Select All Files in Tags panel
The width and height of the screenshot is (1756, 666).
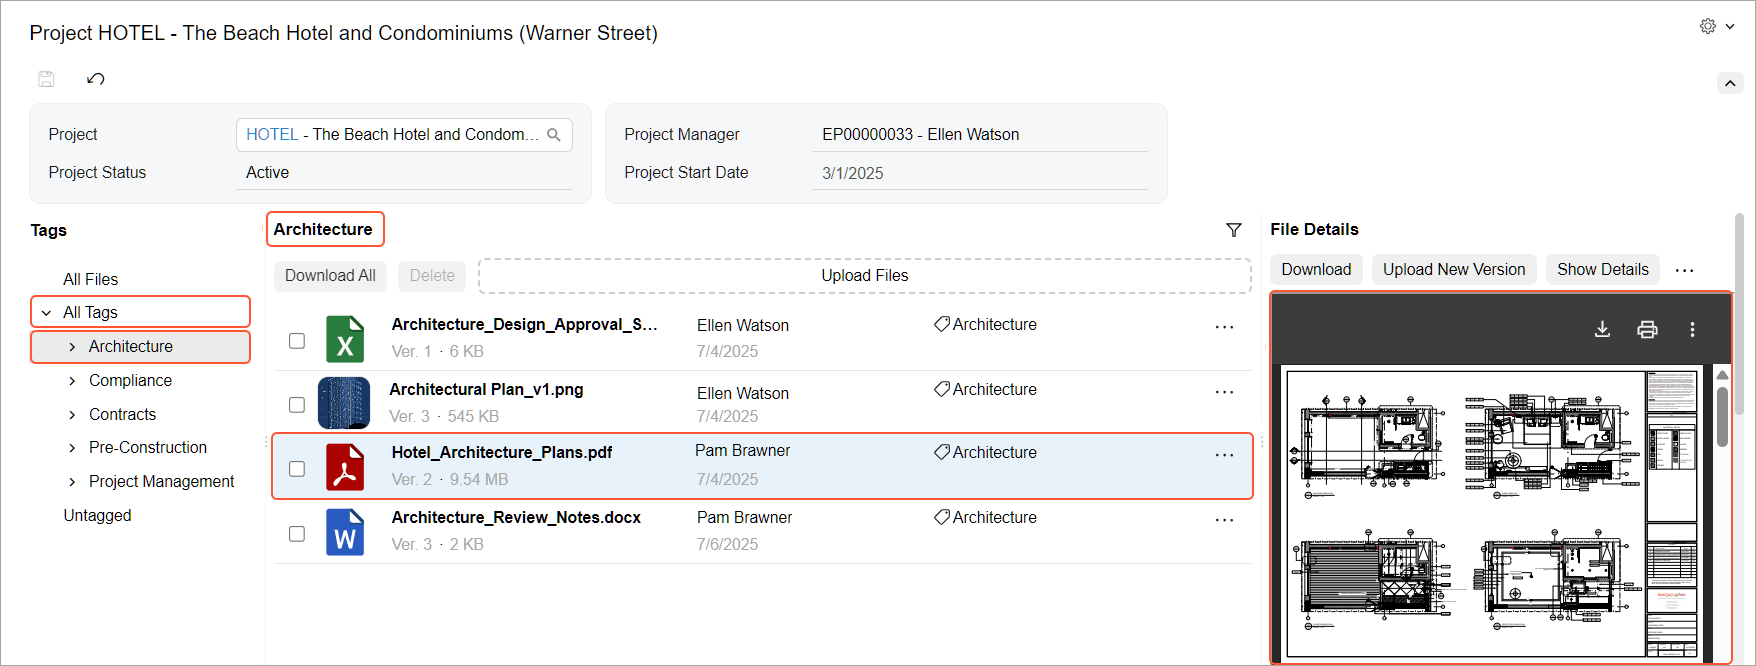(x=90, y=279)
